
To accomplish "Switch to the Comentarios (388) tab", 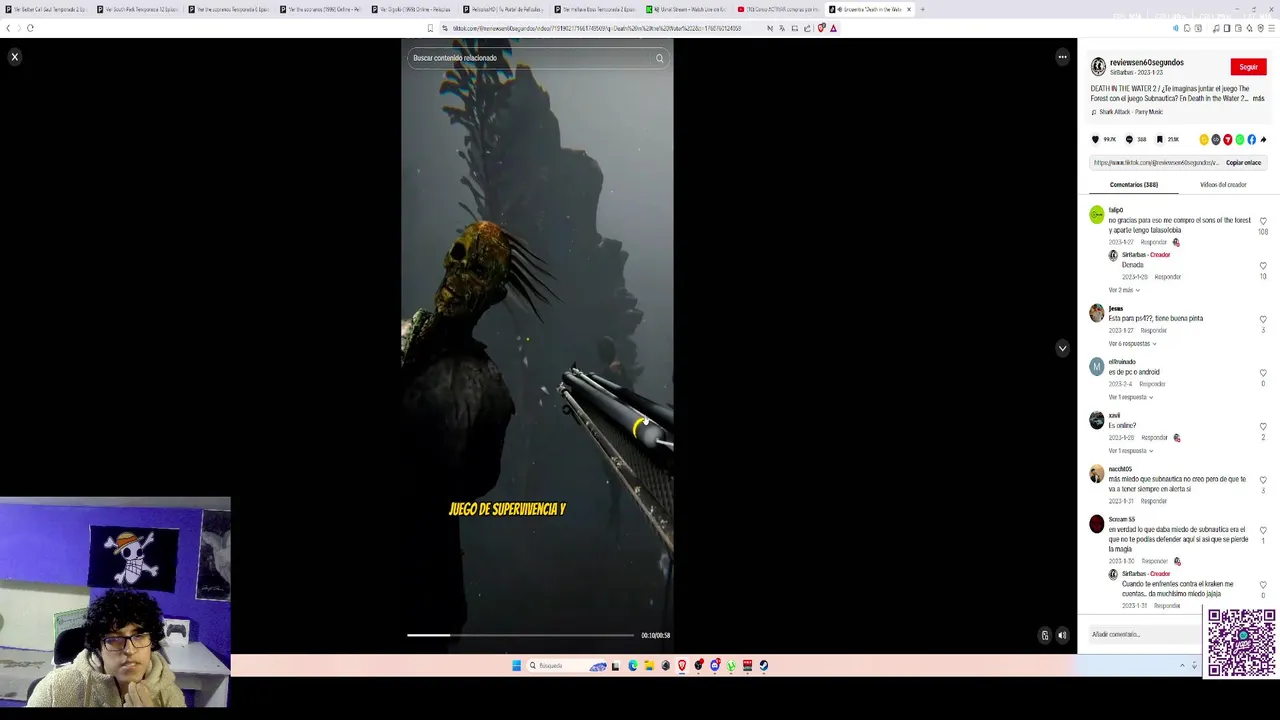I will [x=1133, y=185].
